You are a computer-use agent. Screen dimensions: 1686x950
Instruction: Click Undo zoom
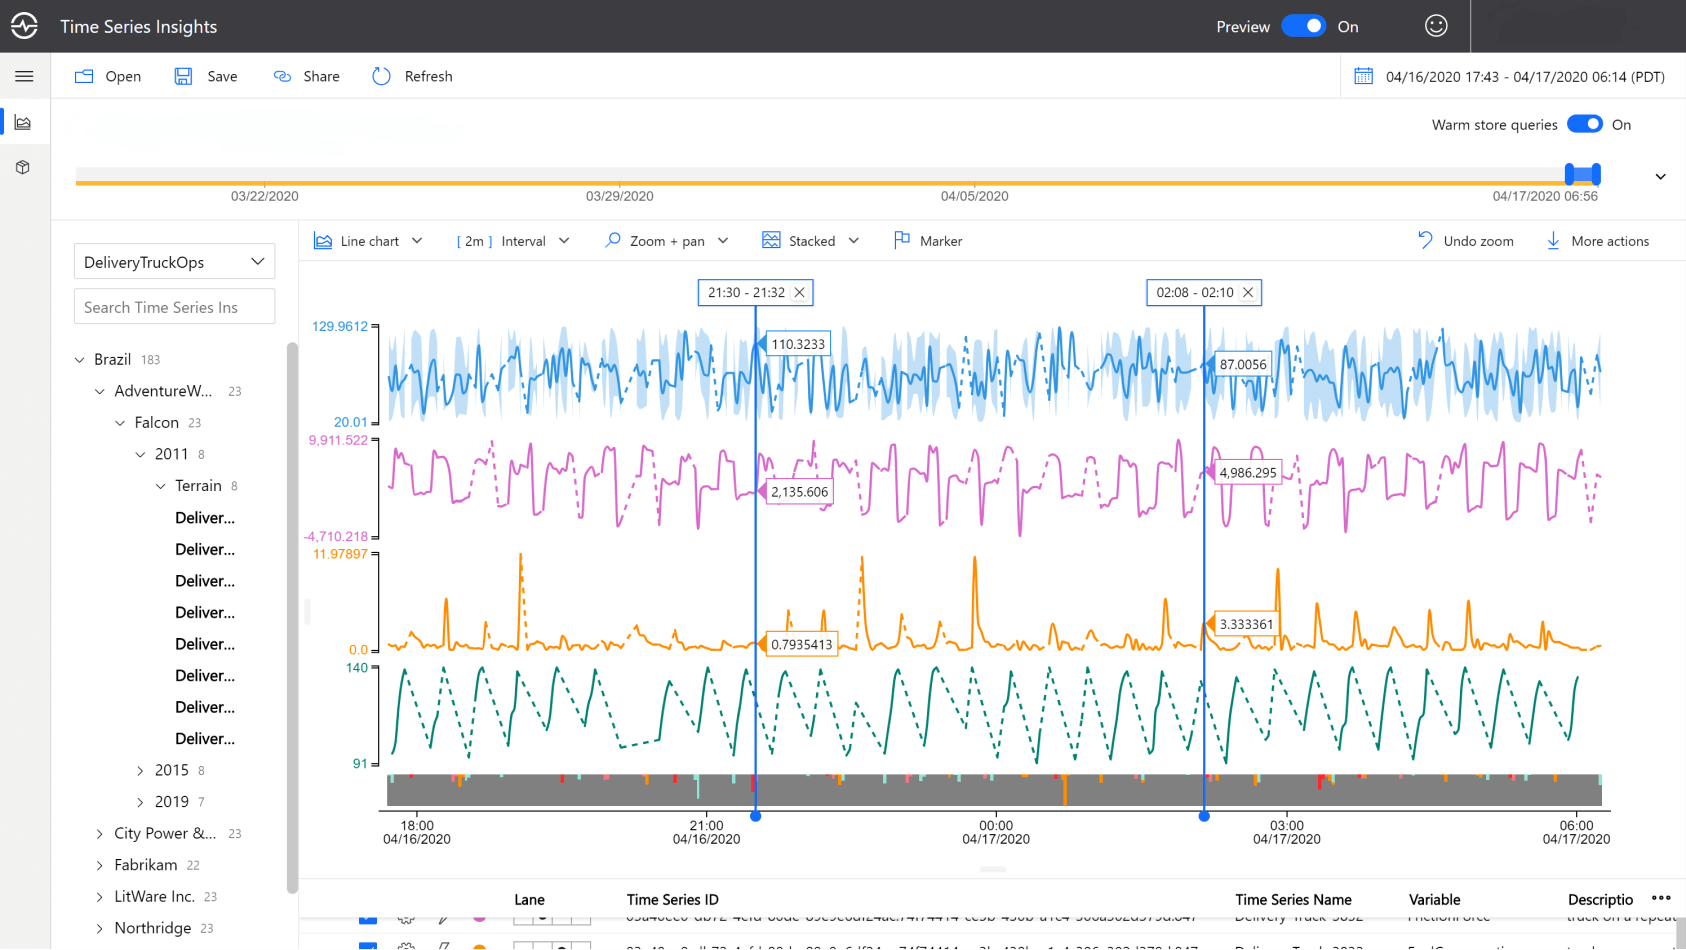[1465, 241]
